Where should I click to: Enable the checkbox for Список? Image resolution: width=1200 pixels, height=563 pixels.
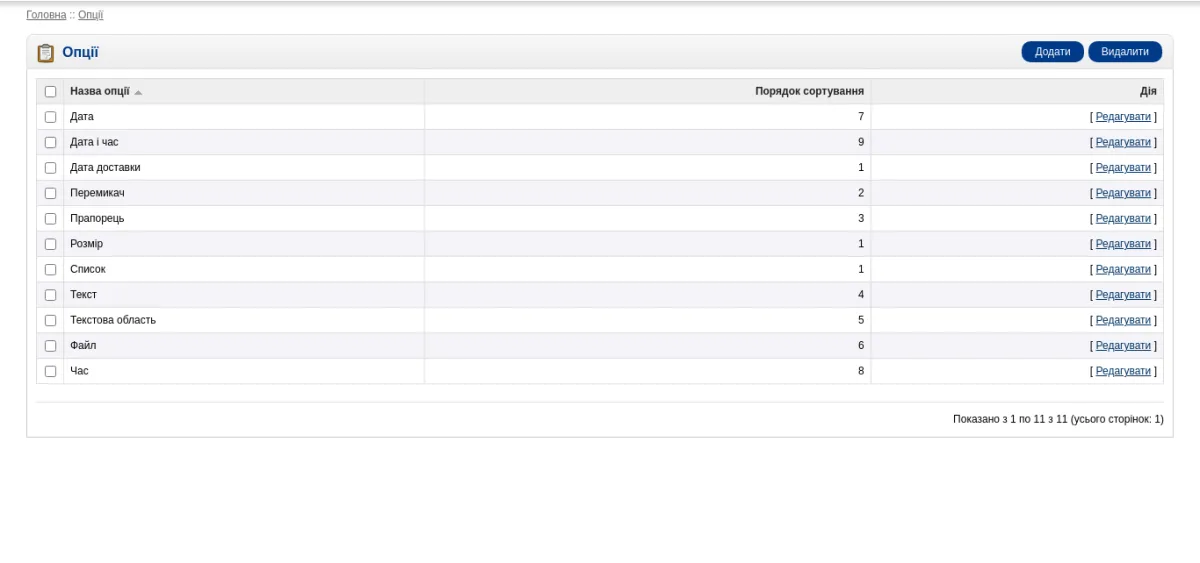[x=51, y=269]
